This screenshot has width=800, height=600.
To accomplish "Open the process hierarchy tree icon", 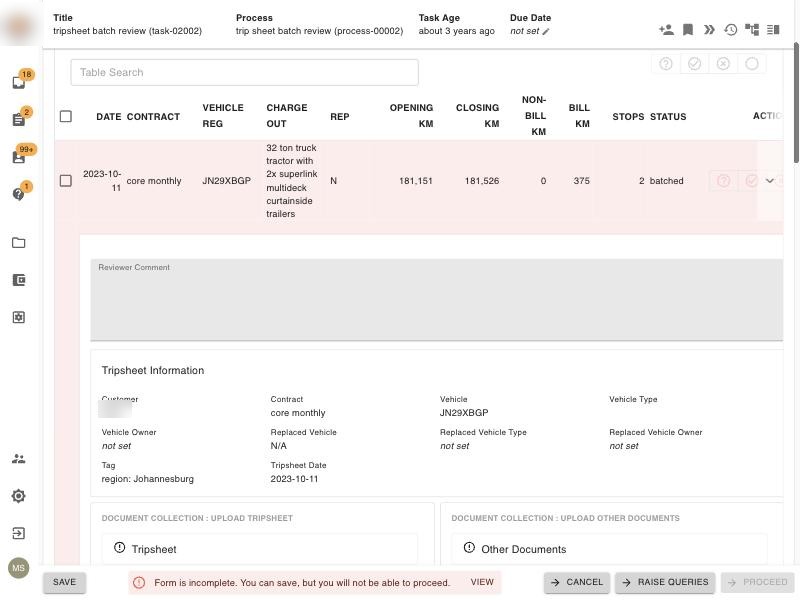I will point(752,30).
